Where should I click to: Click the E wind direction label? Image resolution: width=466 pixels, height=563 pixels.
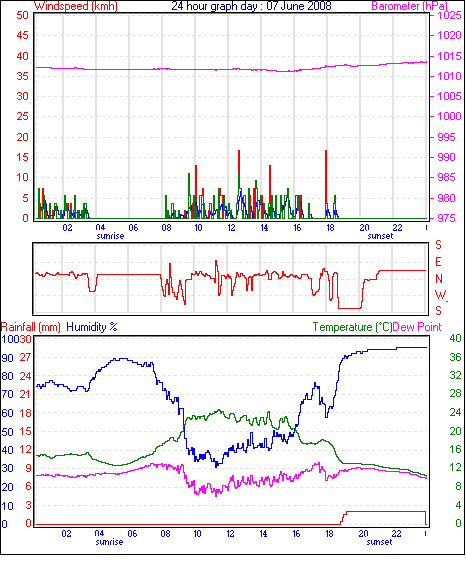[438, 262]
